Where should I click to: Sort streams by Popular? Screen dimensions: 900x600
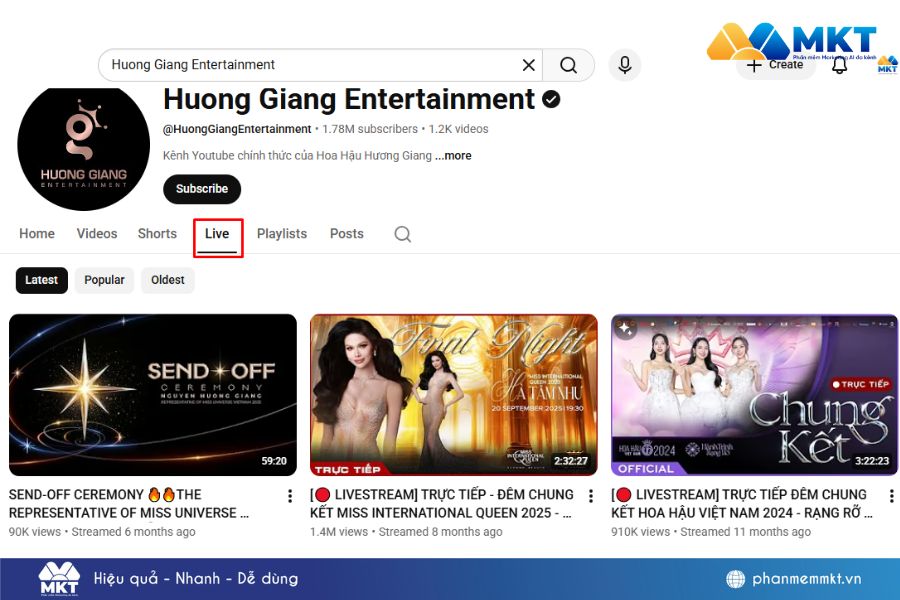[104, 280]
